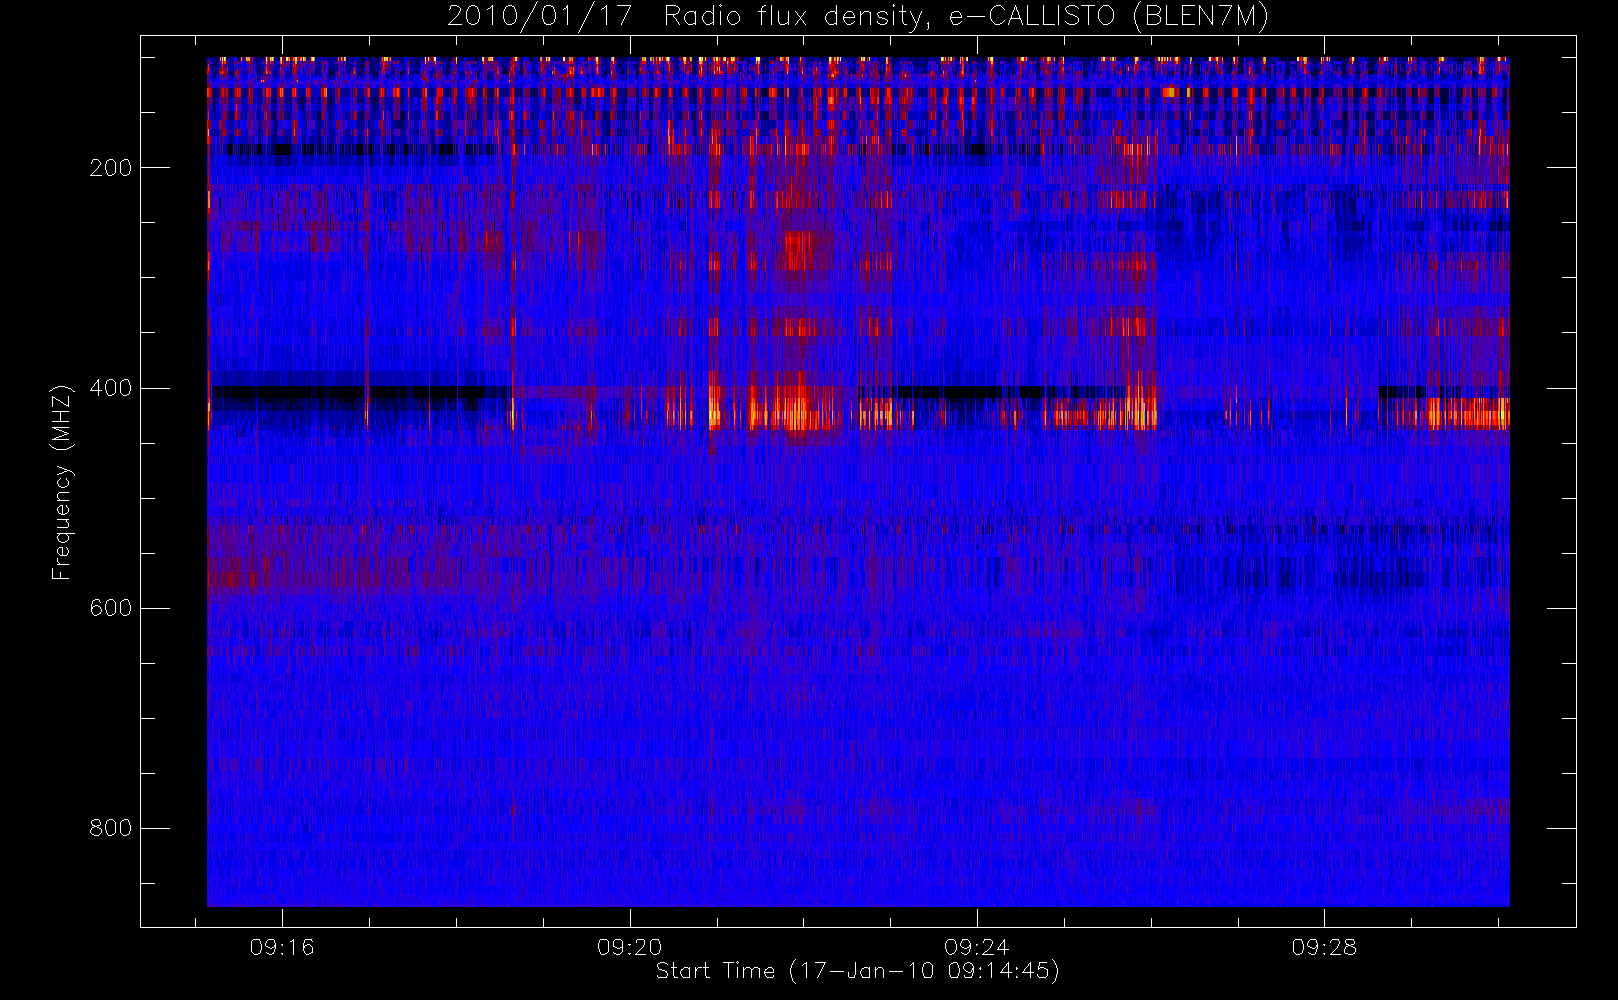Click the 09:20 time tick label
This screenshot has height=1000, width=1618.
pos(630,947)
